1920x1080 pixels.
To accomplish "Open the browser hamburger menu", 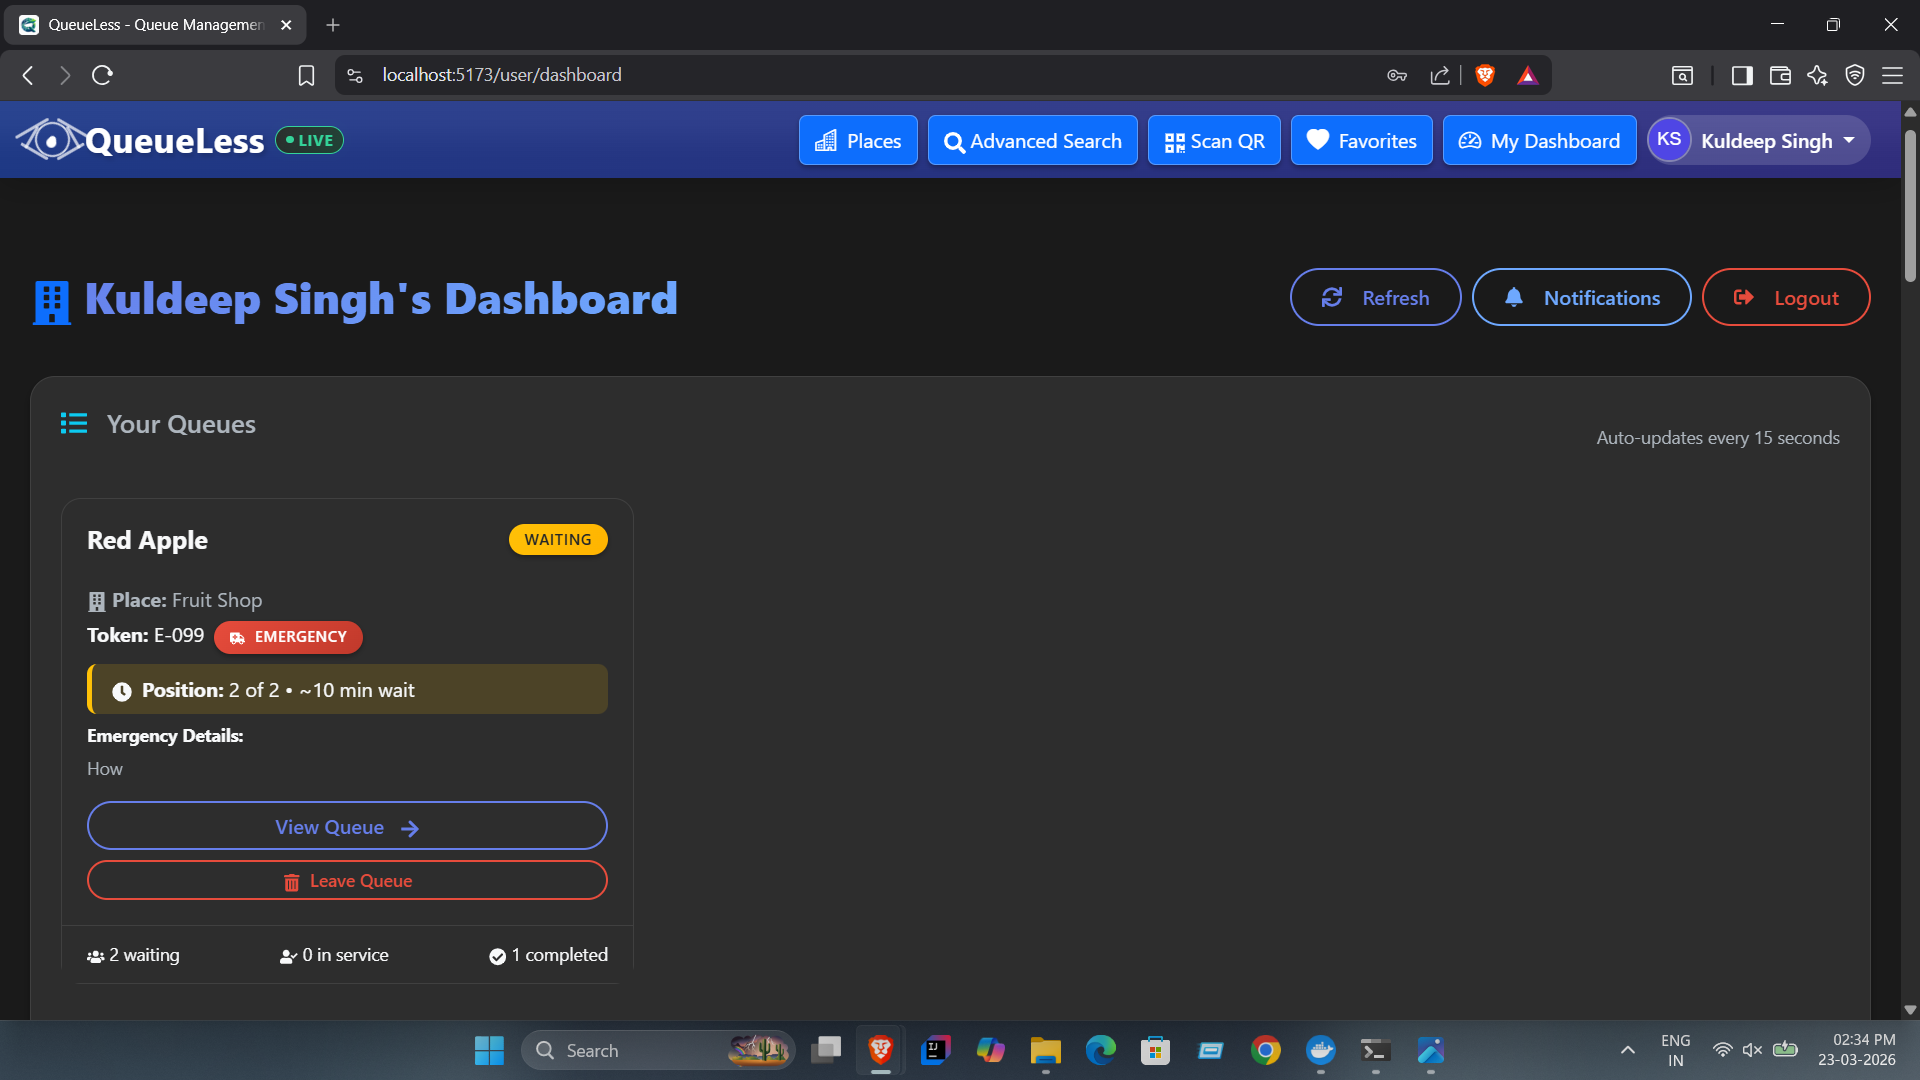I will [1892, 75].
